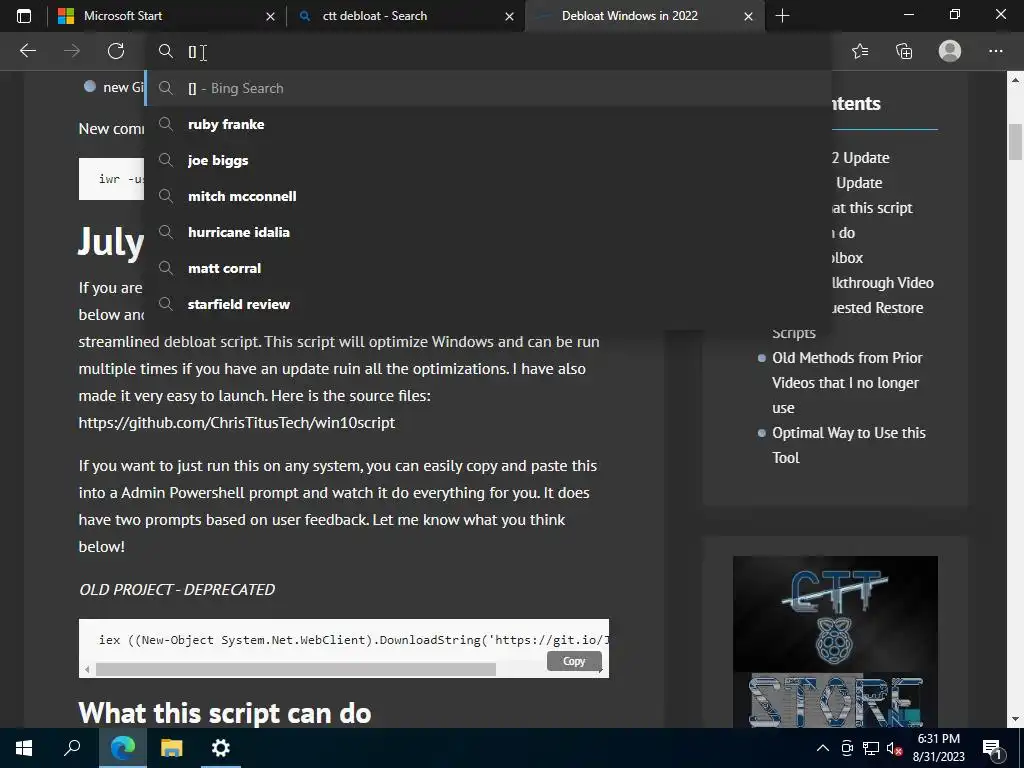Screen dimensions: 1024x768
Task: Choose the 'joe biggs' suggestion
Action: pyautogui.click(x=488, y=160)
